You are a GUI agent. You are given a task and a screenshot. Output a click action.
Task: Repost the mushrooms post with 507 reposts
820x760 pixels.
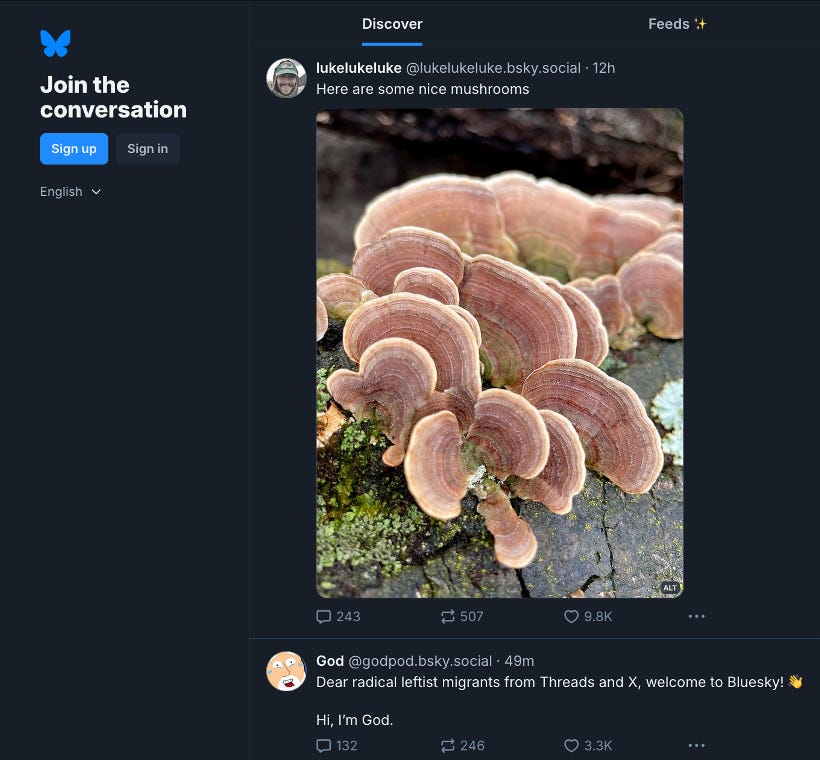click(x=462, y=616)
